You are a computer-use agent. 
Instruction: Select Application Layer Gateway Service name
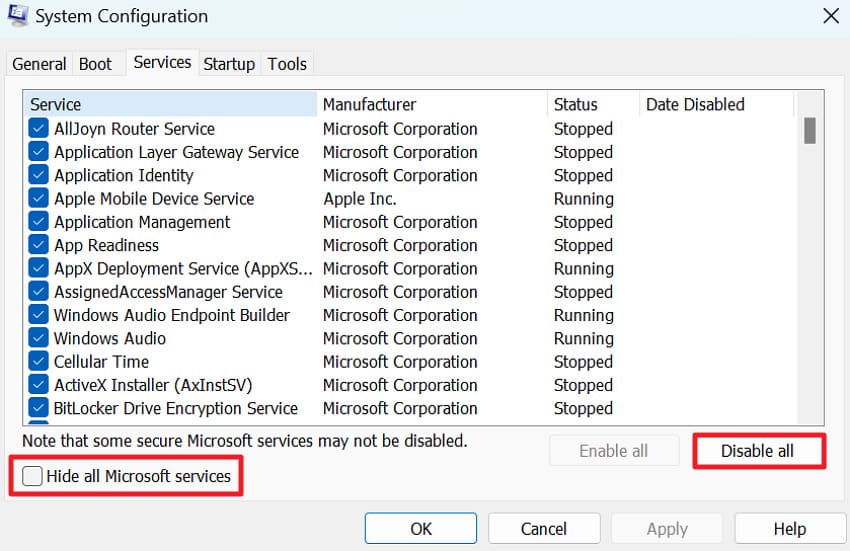pyautogui.click(x=177, y=152)
